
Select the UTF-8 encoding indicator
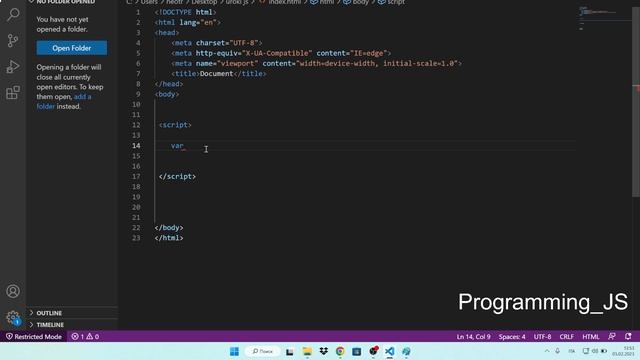(x=542, y=336)
